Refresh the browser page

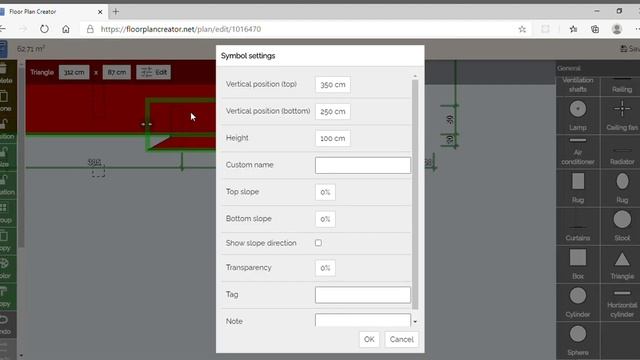pos(44,29)
